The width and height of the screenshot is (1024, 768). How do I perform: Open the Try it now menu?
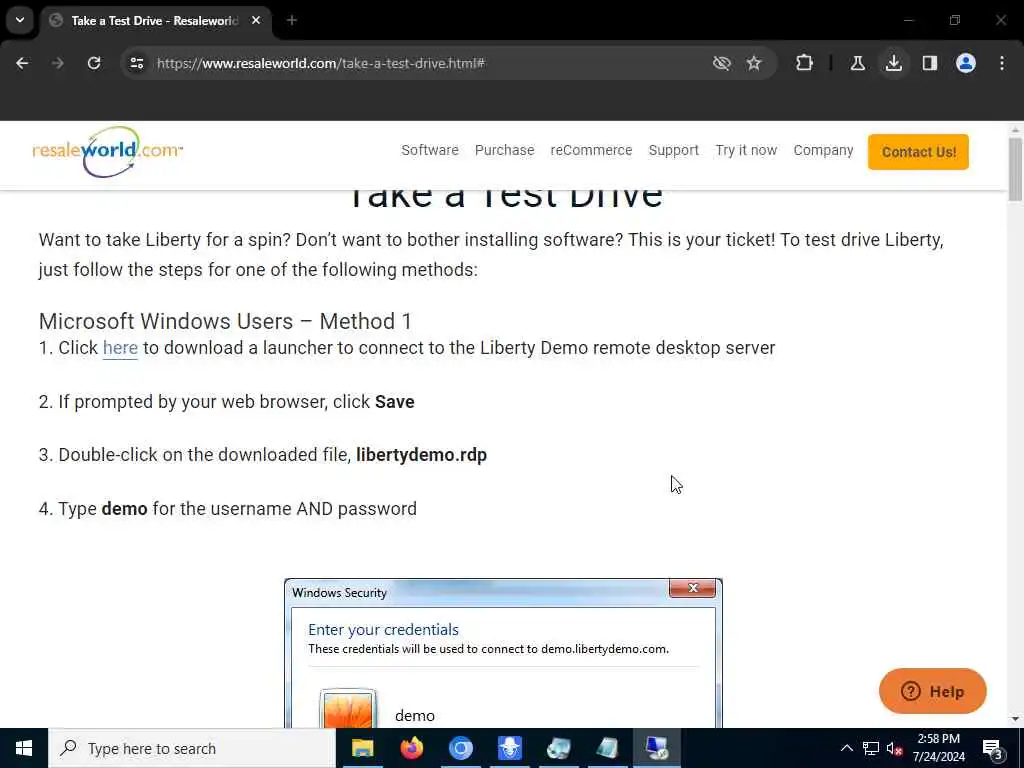(x=746, y=150)
